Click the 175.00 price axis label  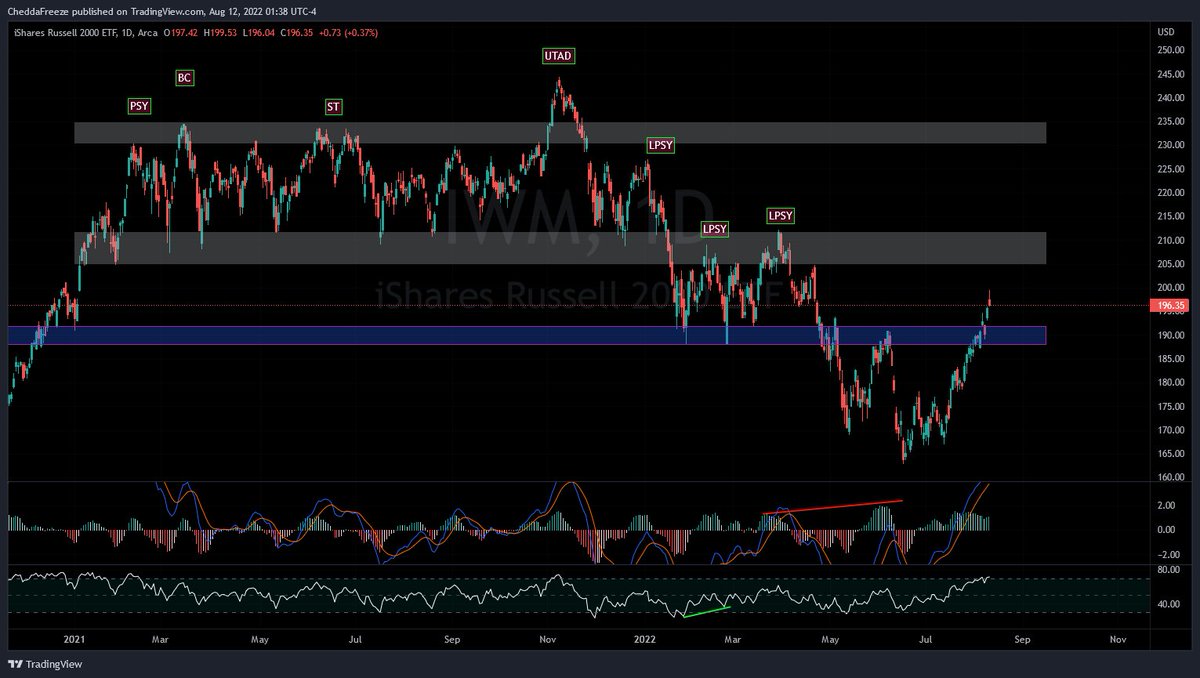pos(1170,407)
